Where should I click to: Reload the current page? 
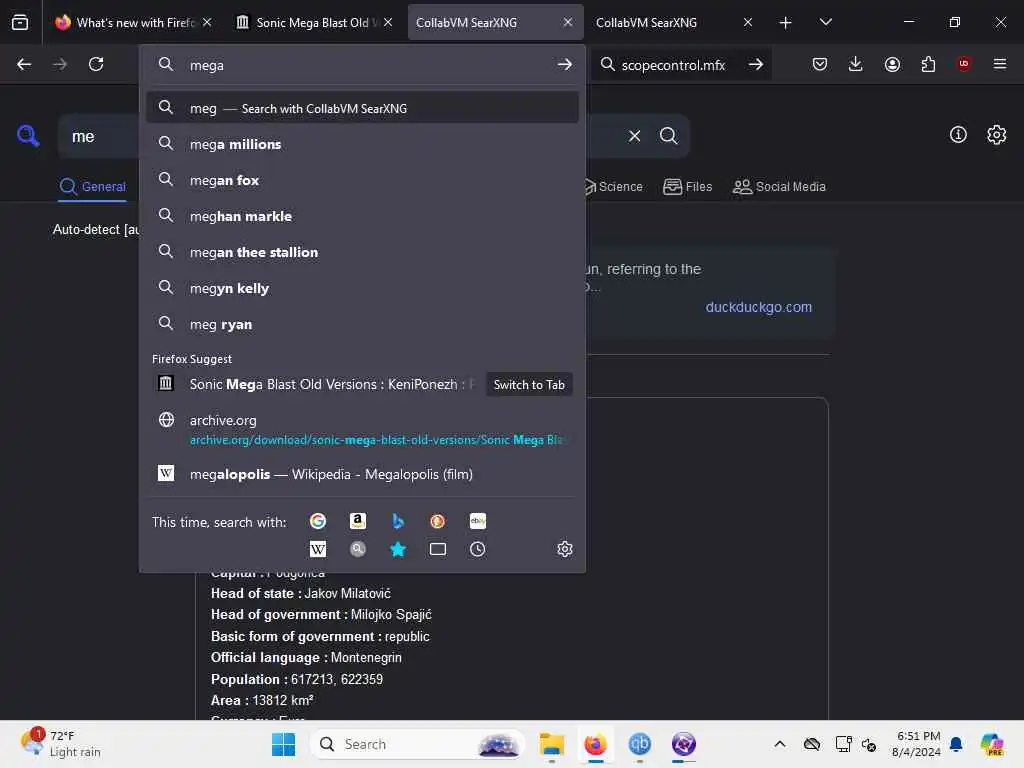point(96,64)
